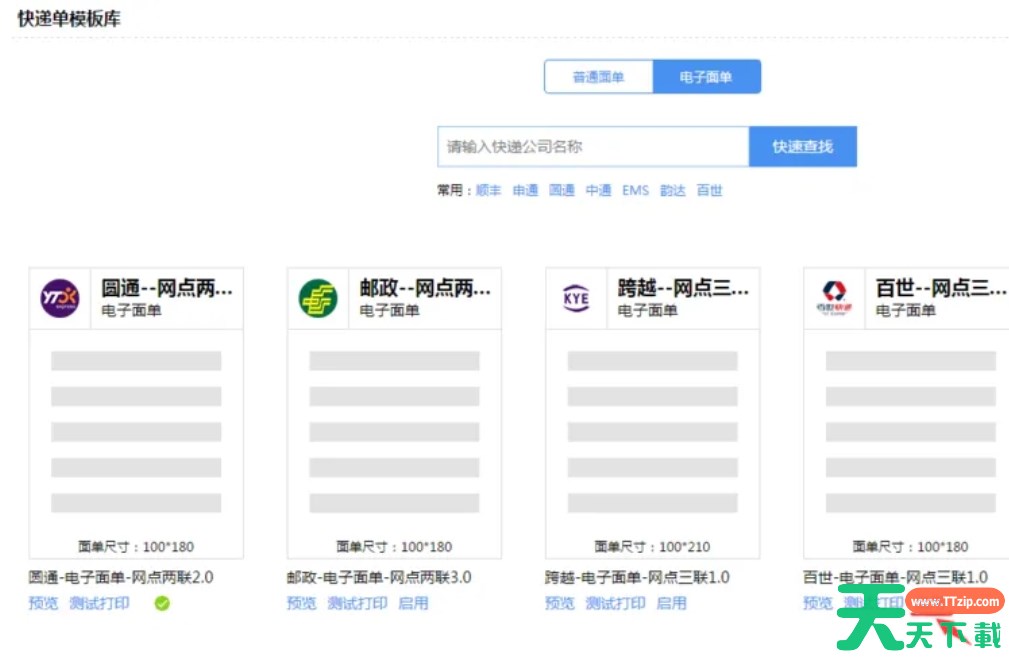
Task: Click the 中通 quick filter link
Action: point(598,190)
